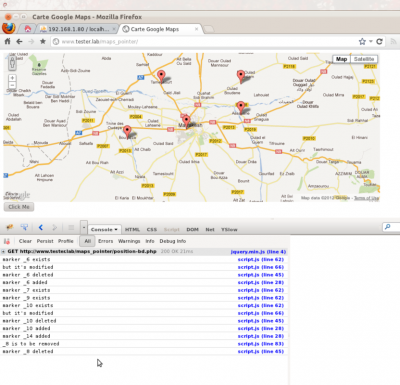Click the browser Back arrow

point(19,41)
